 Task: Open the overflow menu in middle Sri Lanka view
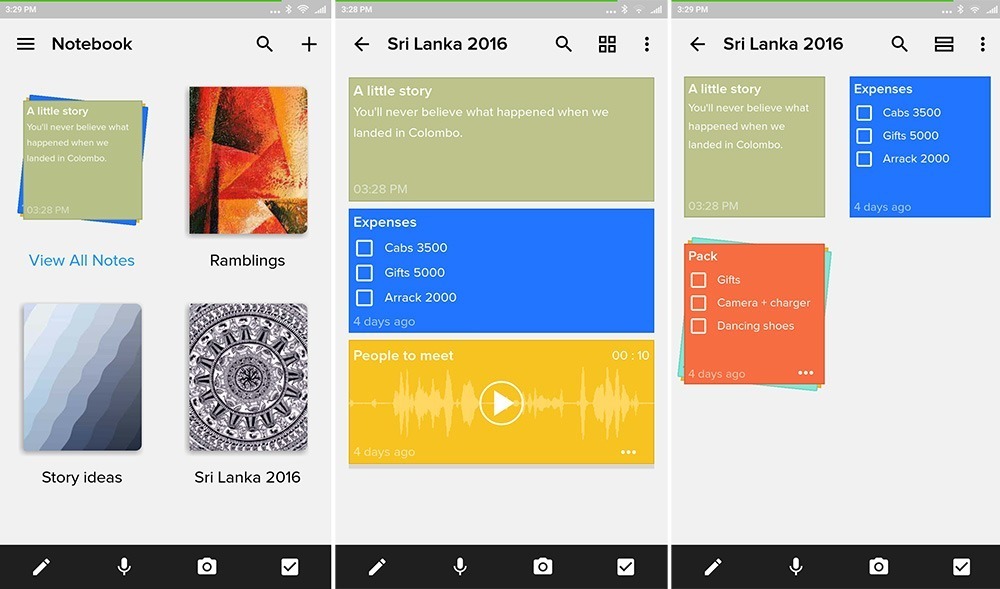(x=647, y=43)
